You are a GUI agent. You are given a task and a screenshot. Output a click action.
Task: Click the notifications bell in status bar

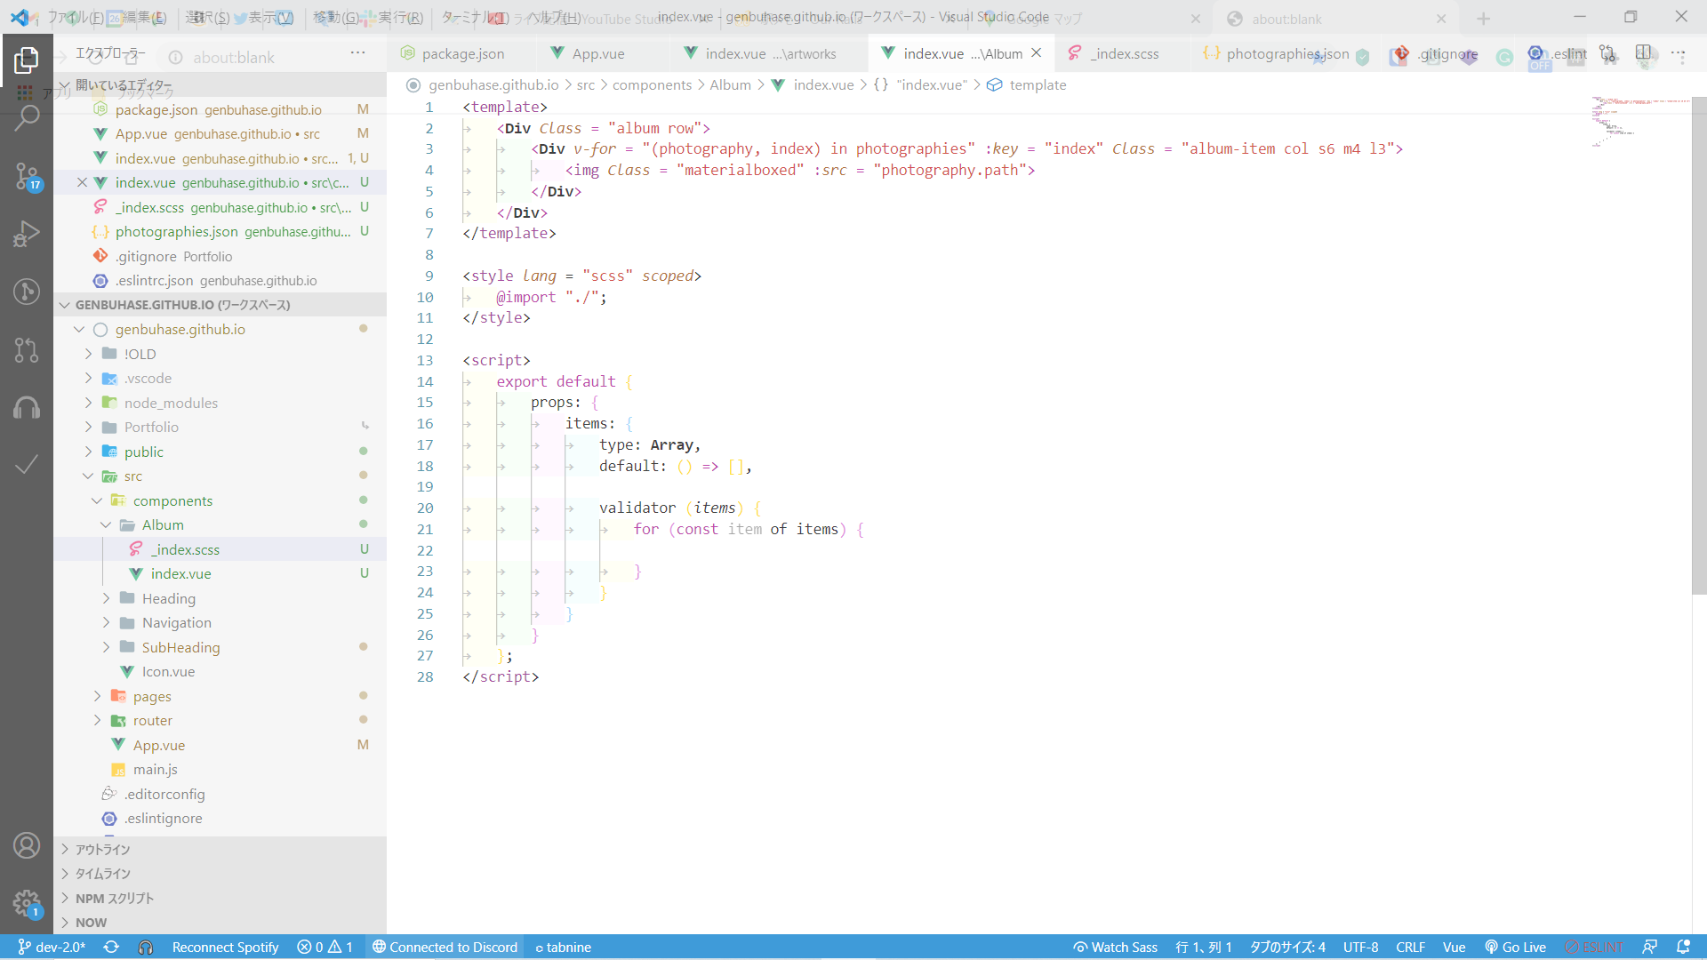(x=1683, y=947)
